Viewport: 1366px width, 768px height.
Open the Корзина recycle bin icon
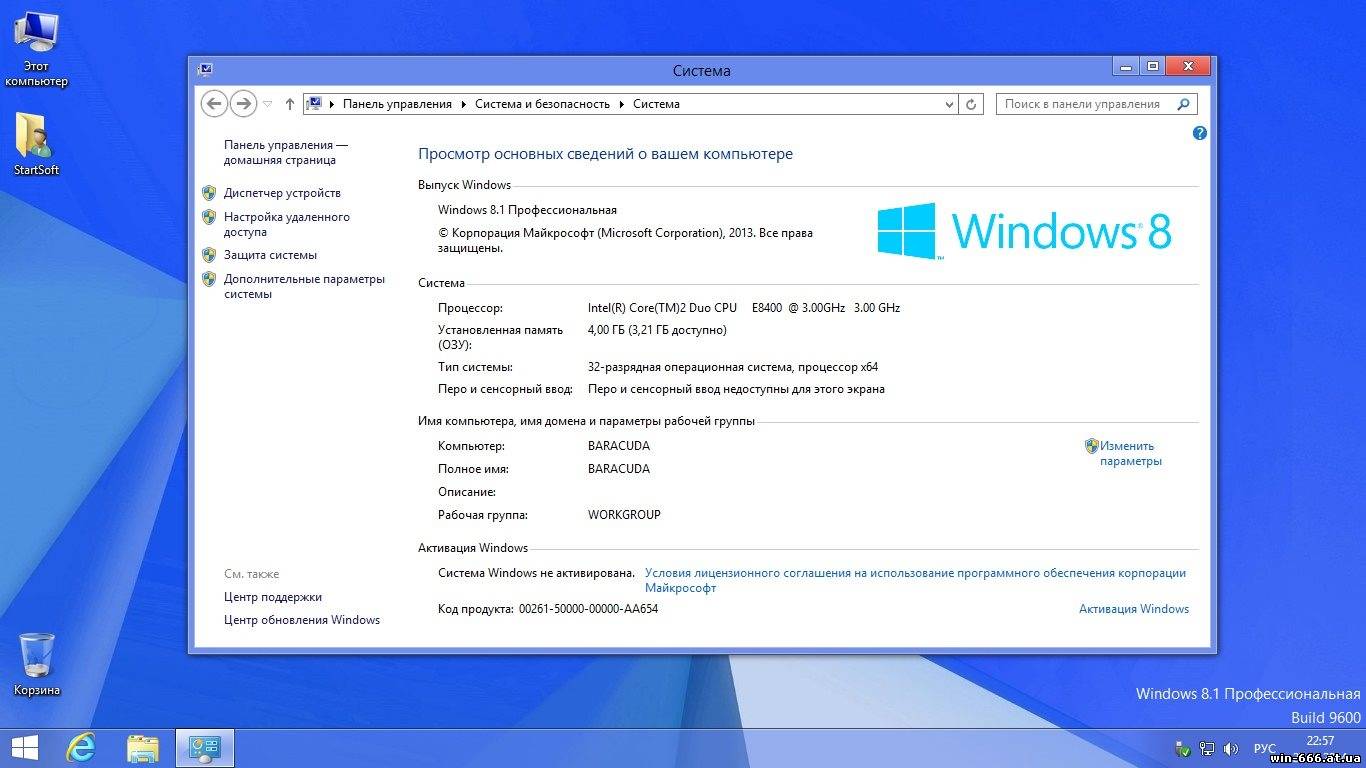[x=36, y=664]
